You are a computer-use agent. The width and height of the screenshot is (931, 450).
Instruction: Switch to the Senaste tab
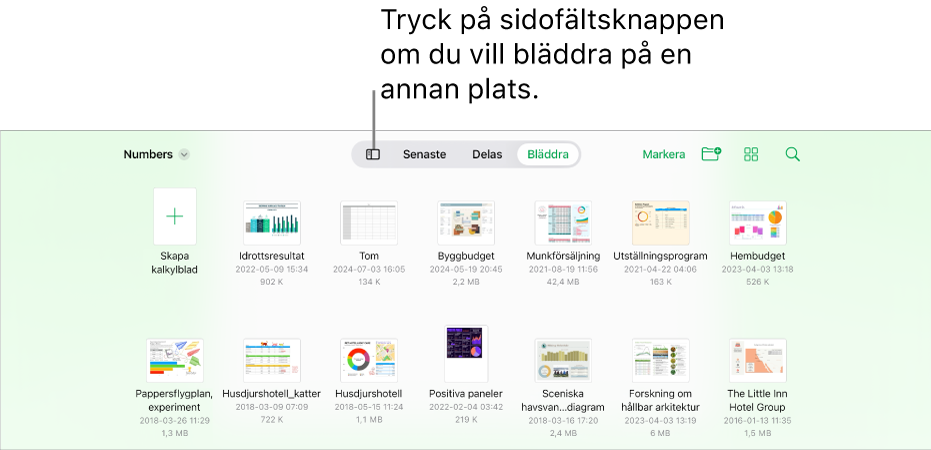(x=425, y=154)
